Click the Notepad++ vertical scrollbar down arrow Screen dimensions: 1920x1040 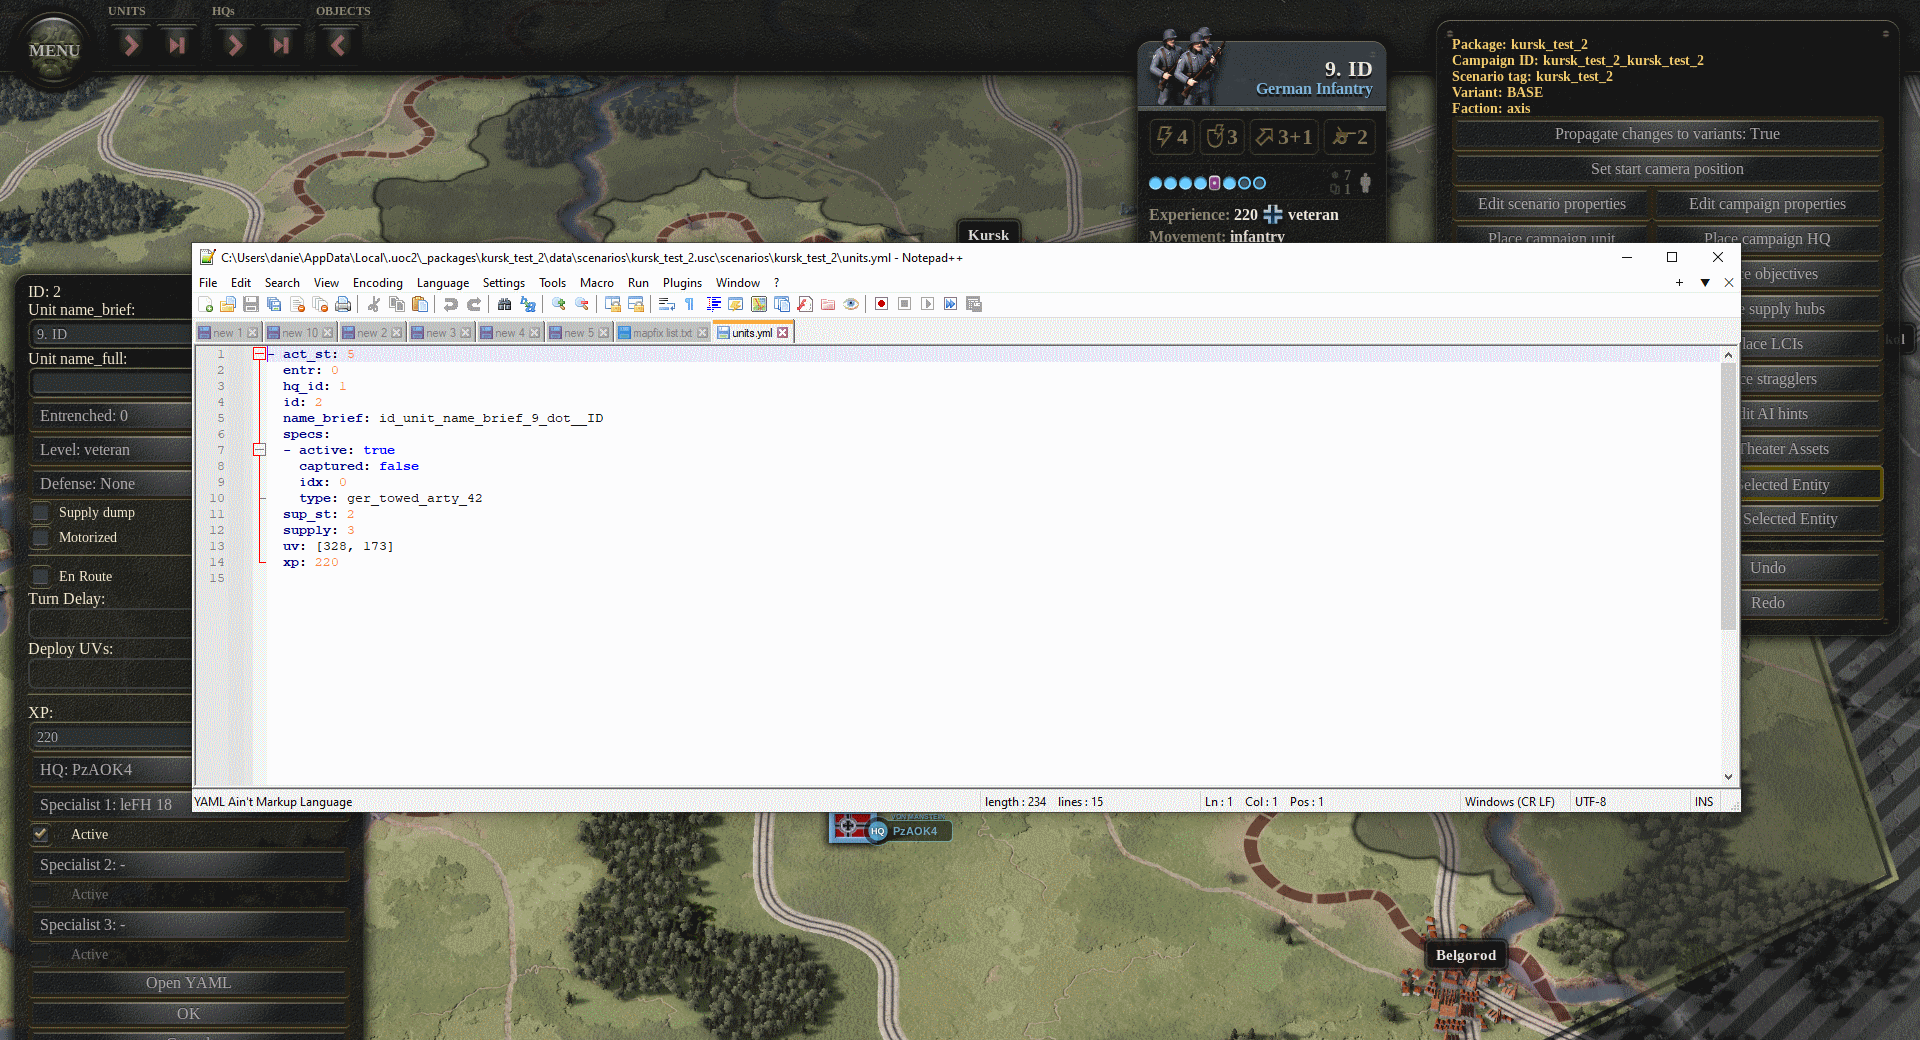[1728, 777]
